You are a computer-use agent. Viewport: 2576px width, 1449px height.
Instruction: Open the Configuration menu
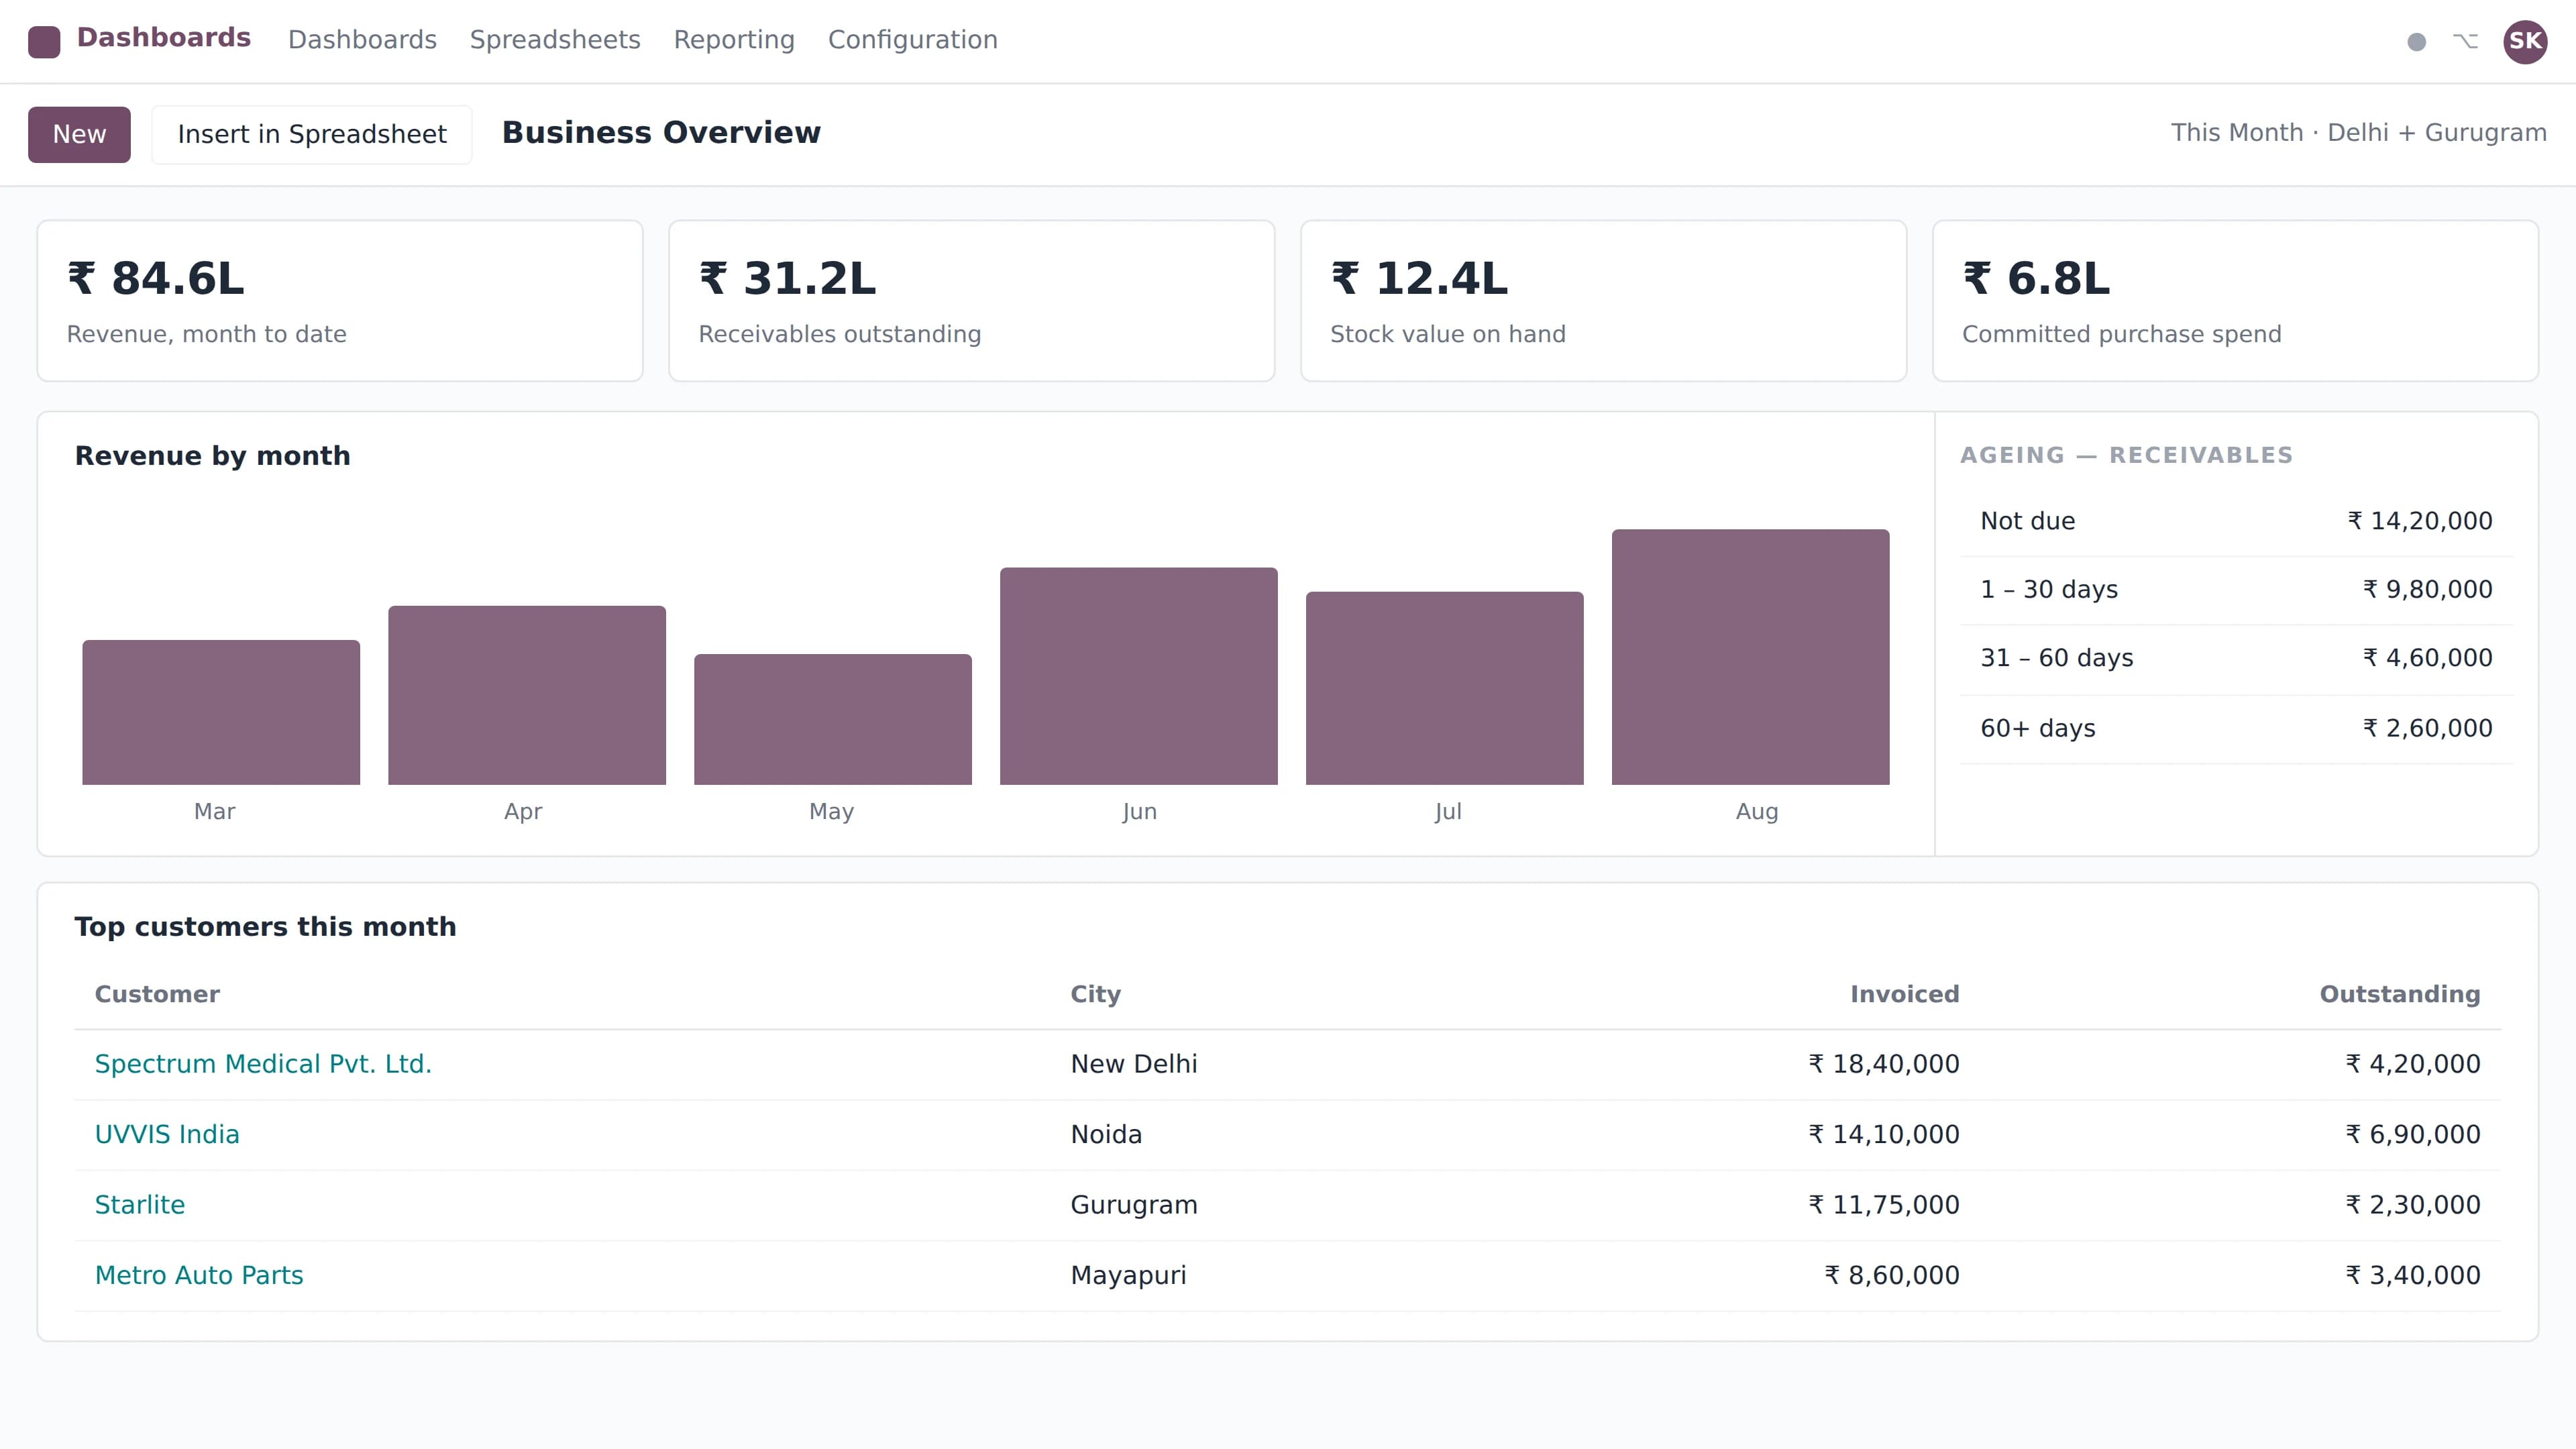click(913, 40)
